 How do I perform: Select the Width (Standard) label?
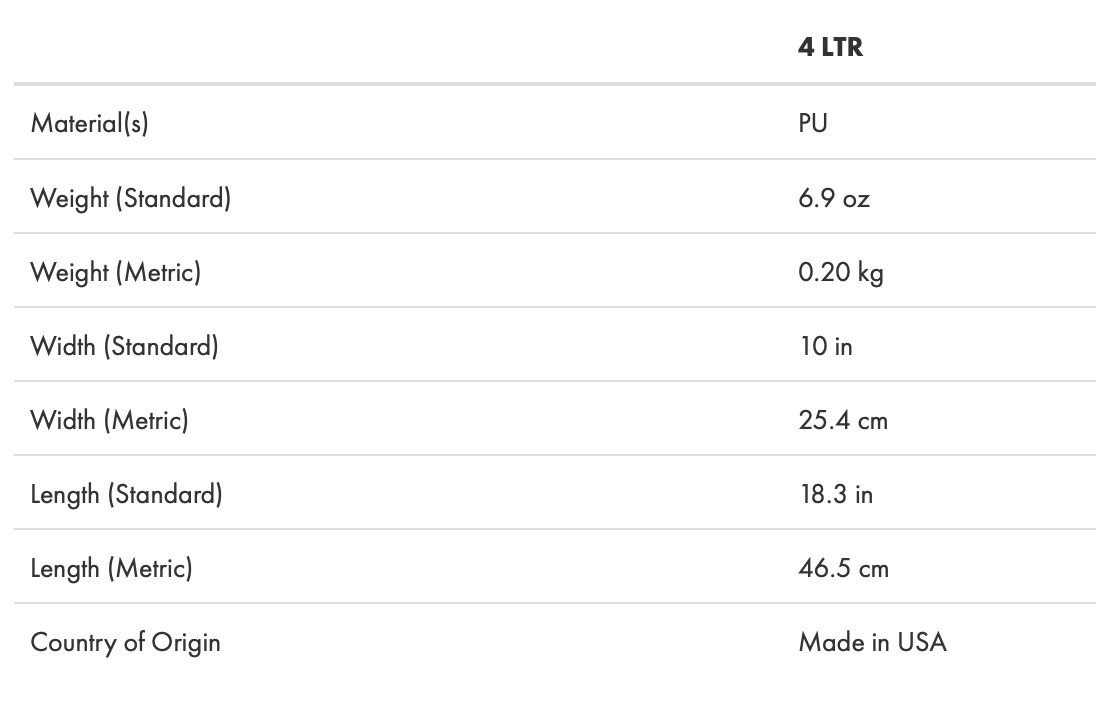[x=124, y=346]
